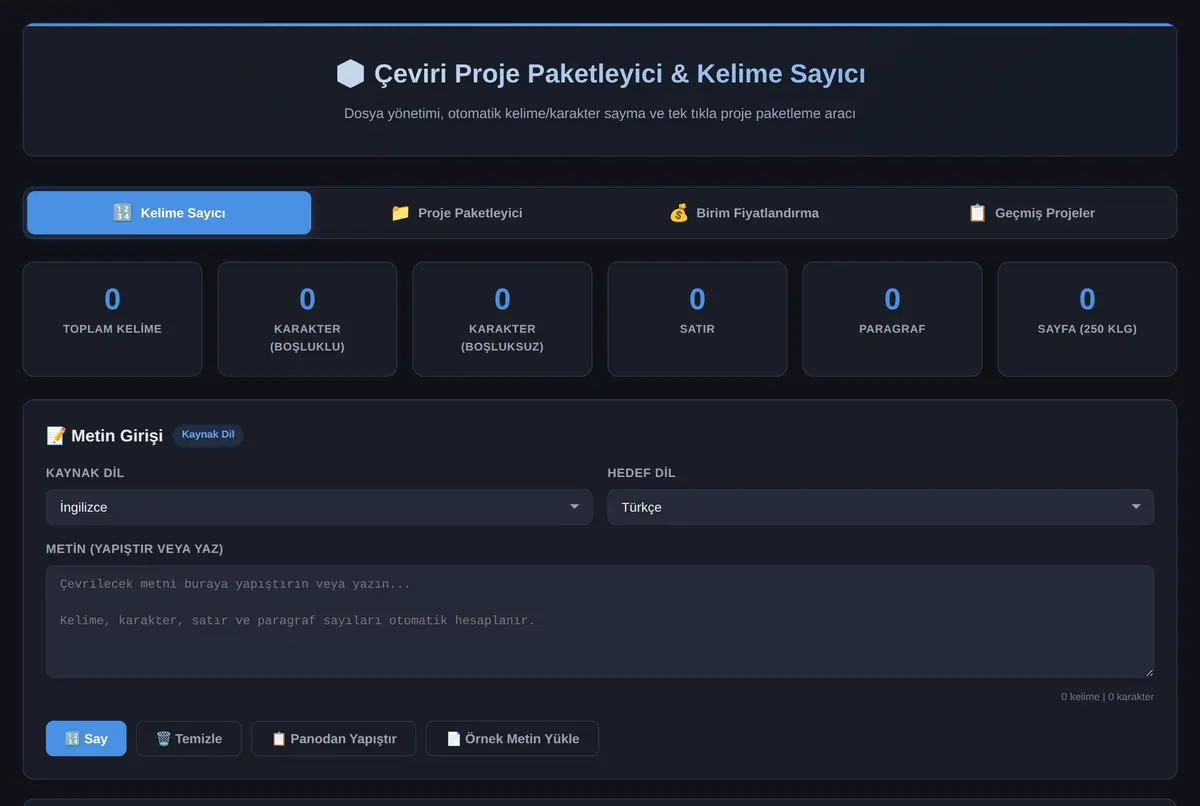Click the money bag icon on Birim Fiyatlandırma
The height and width of the screenshot is (806, 1200).
(678, 213)
